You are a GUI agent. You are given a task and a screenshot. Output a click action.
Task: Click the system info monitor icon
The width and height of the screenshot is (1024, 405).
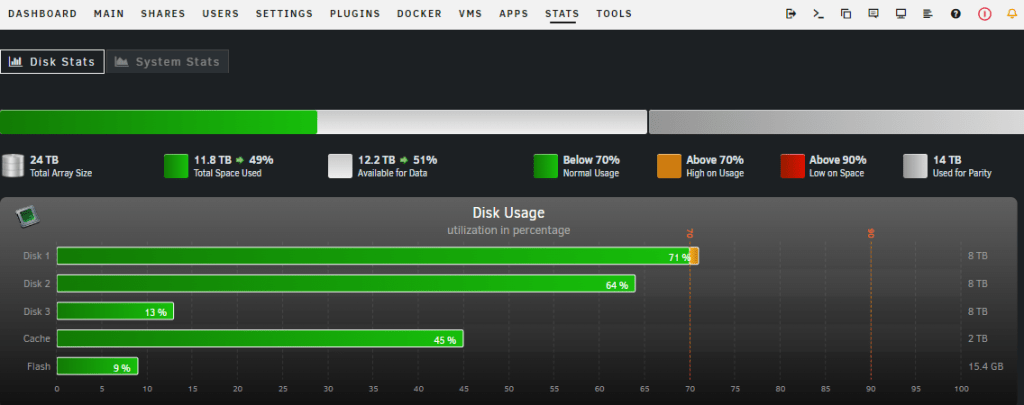pos(900,14)
